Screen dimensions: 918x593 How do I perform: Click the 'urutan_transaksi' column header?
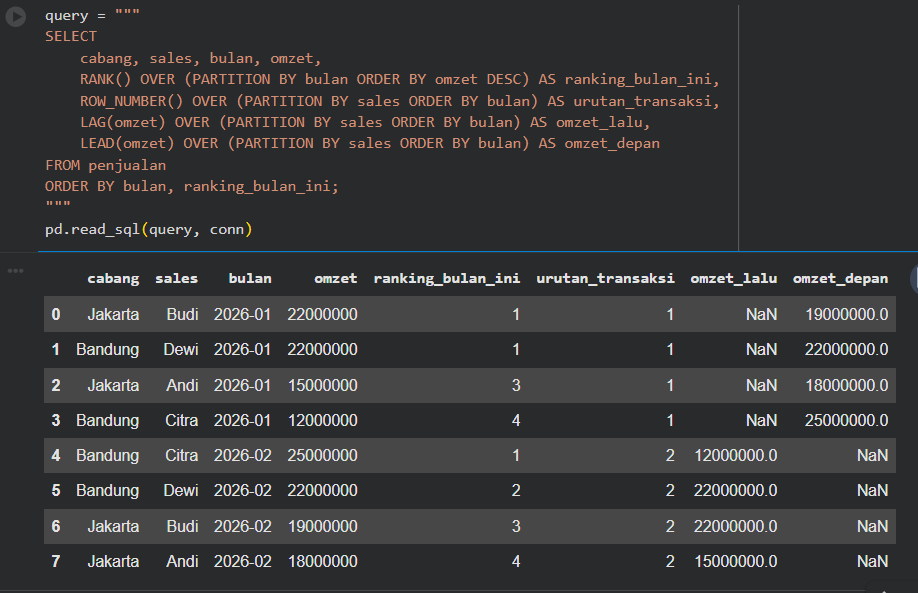(x=605, y=279)
